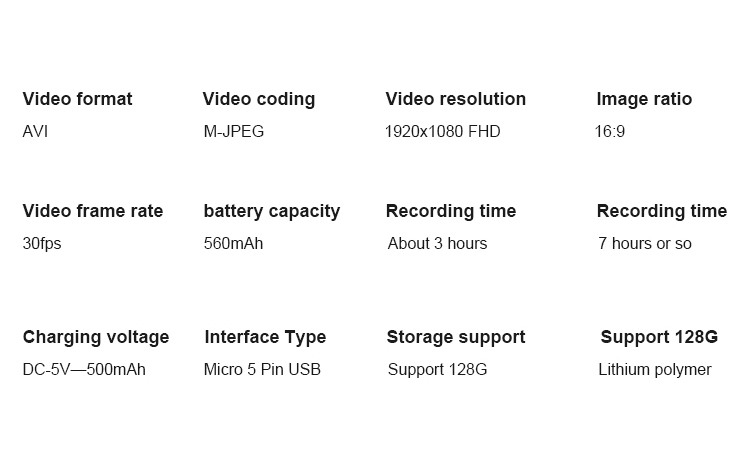Select the 7 hours or so text
Image resolution: width=750 pixels, height=468 pixels.
click(x=645, y=244)
